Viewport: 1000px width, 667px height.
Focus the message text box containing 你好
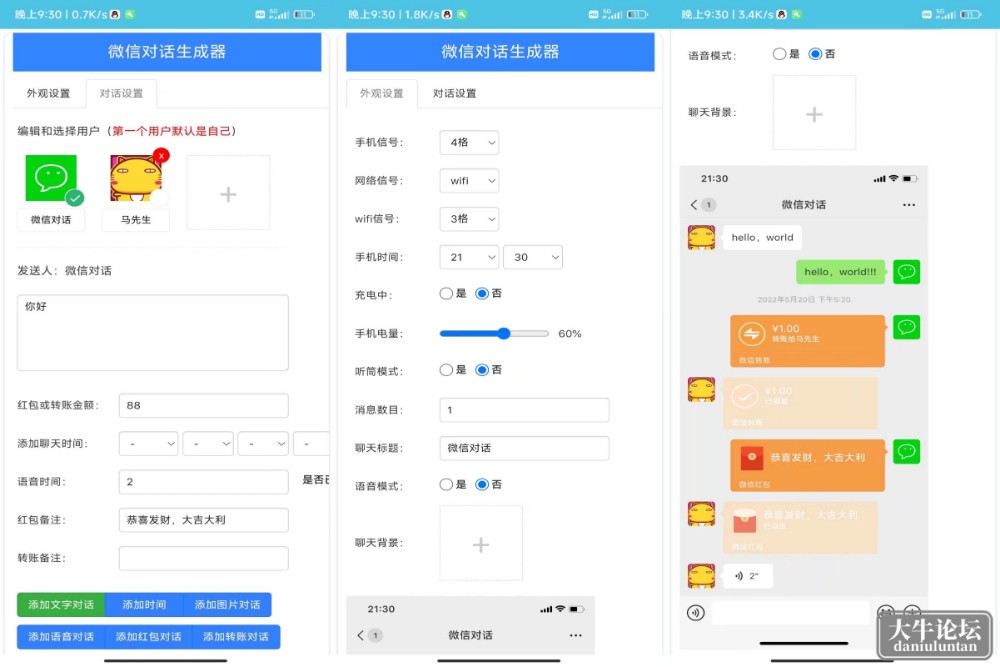[152, 332]
